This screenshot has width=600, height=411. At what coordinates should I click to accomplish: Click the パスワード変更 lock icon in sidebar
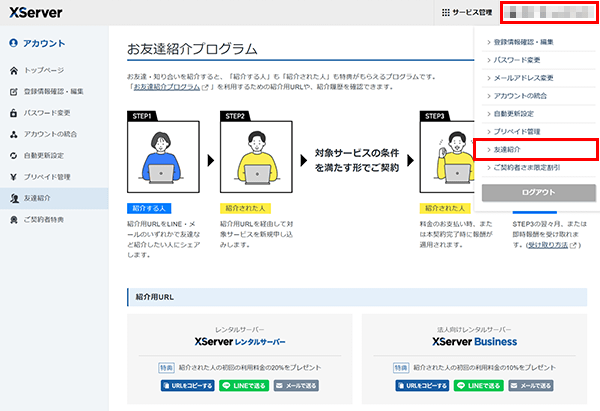pos(14,113)
